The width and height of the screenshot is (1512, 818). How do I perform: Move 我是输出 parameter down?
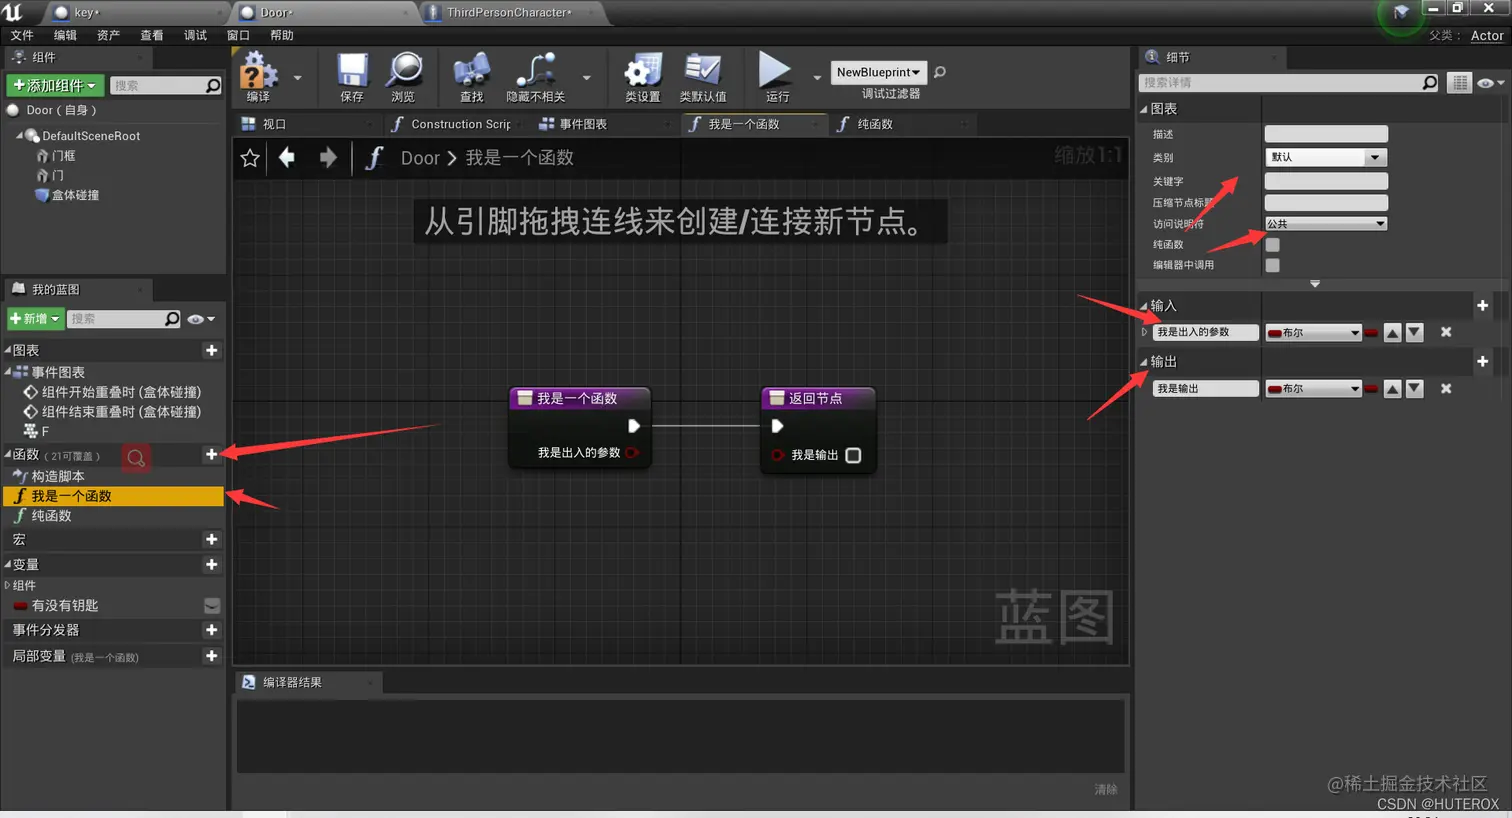tap(1414, 388)
